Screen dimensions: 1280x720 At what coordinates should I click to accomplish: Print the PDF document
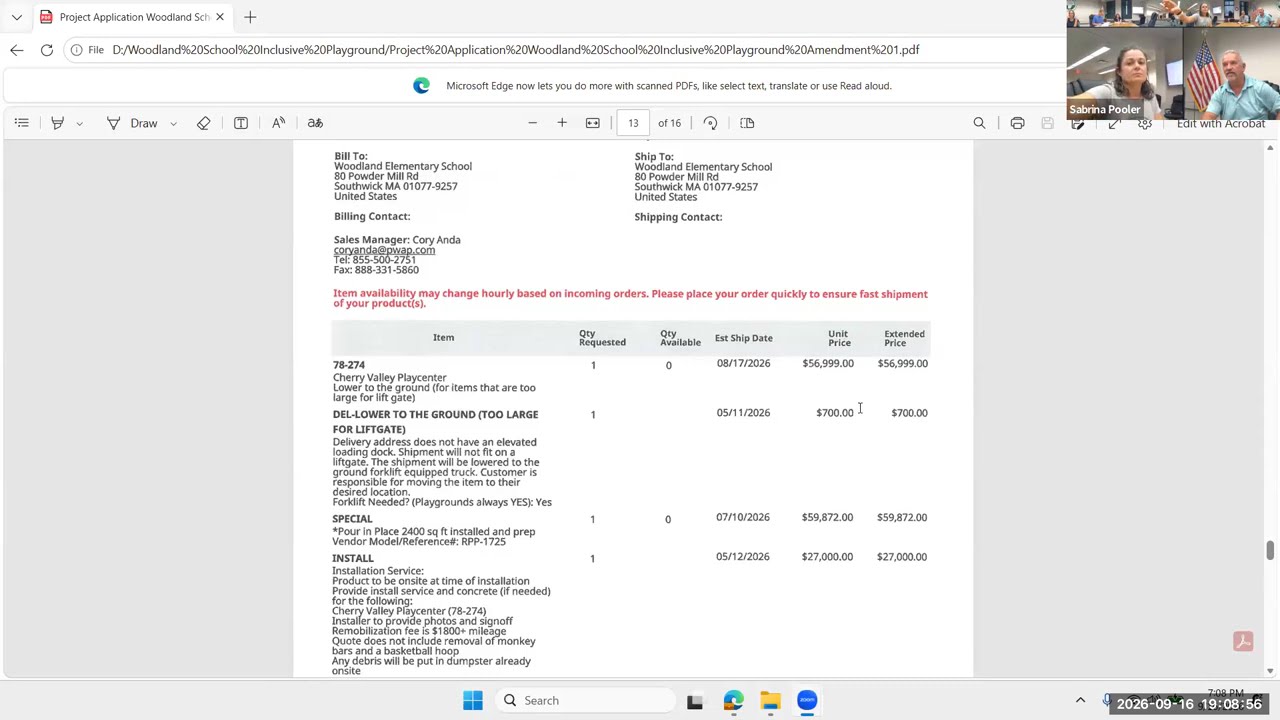(x=1017, y=123)
